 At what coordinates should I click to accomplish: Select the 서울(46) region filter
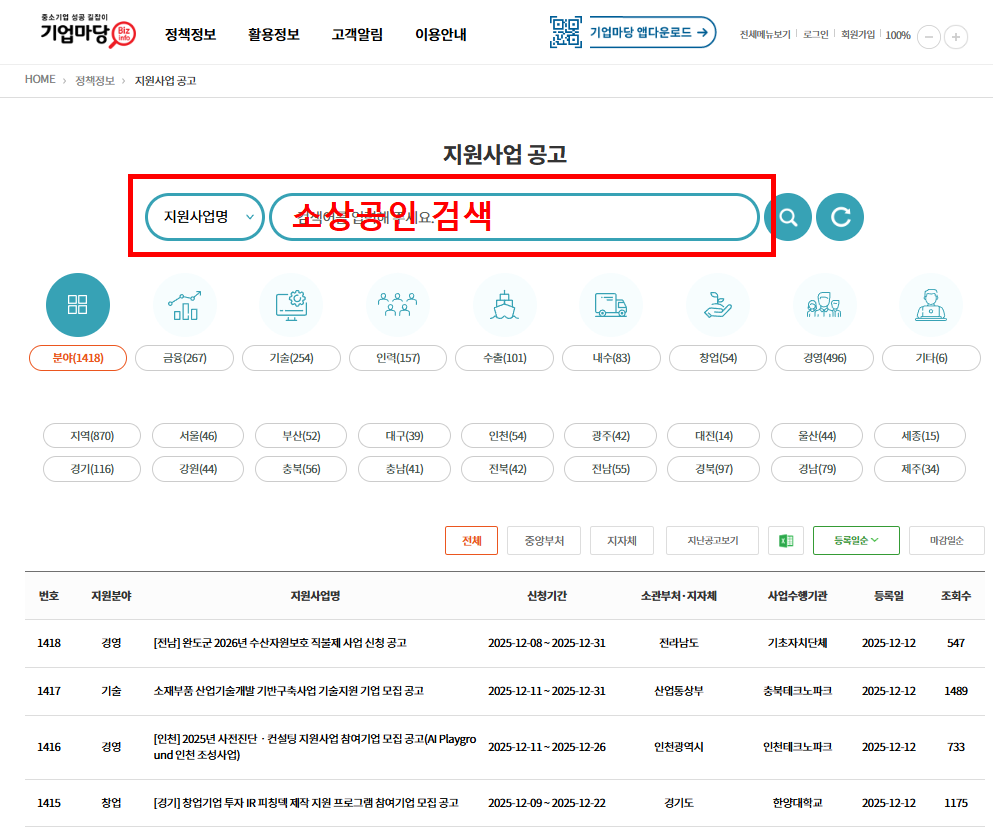point(197,435)
